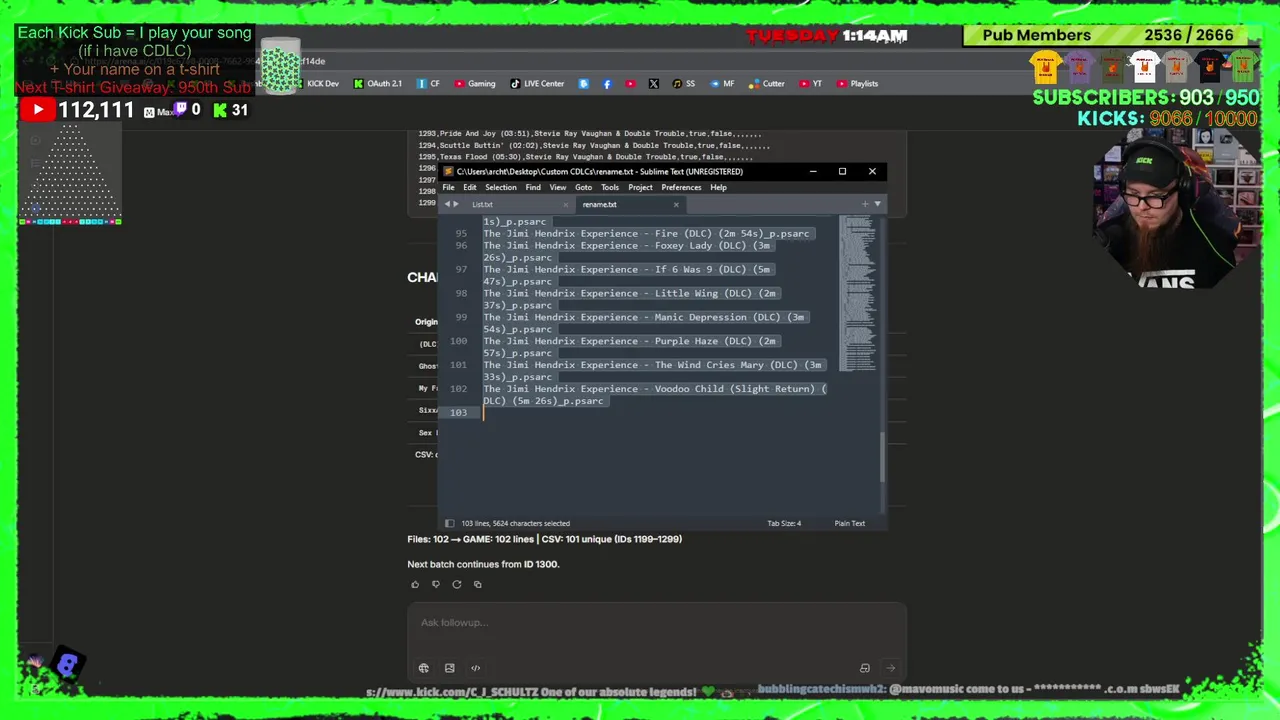Click the code brackets icon
This screenshot has height=720, width=1280.
click(476, 668)
